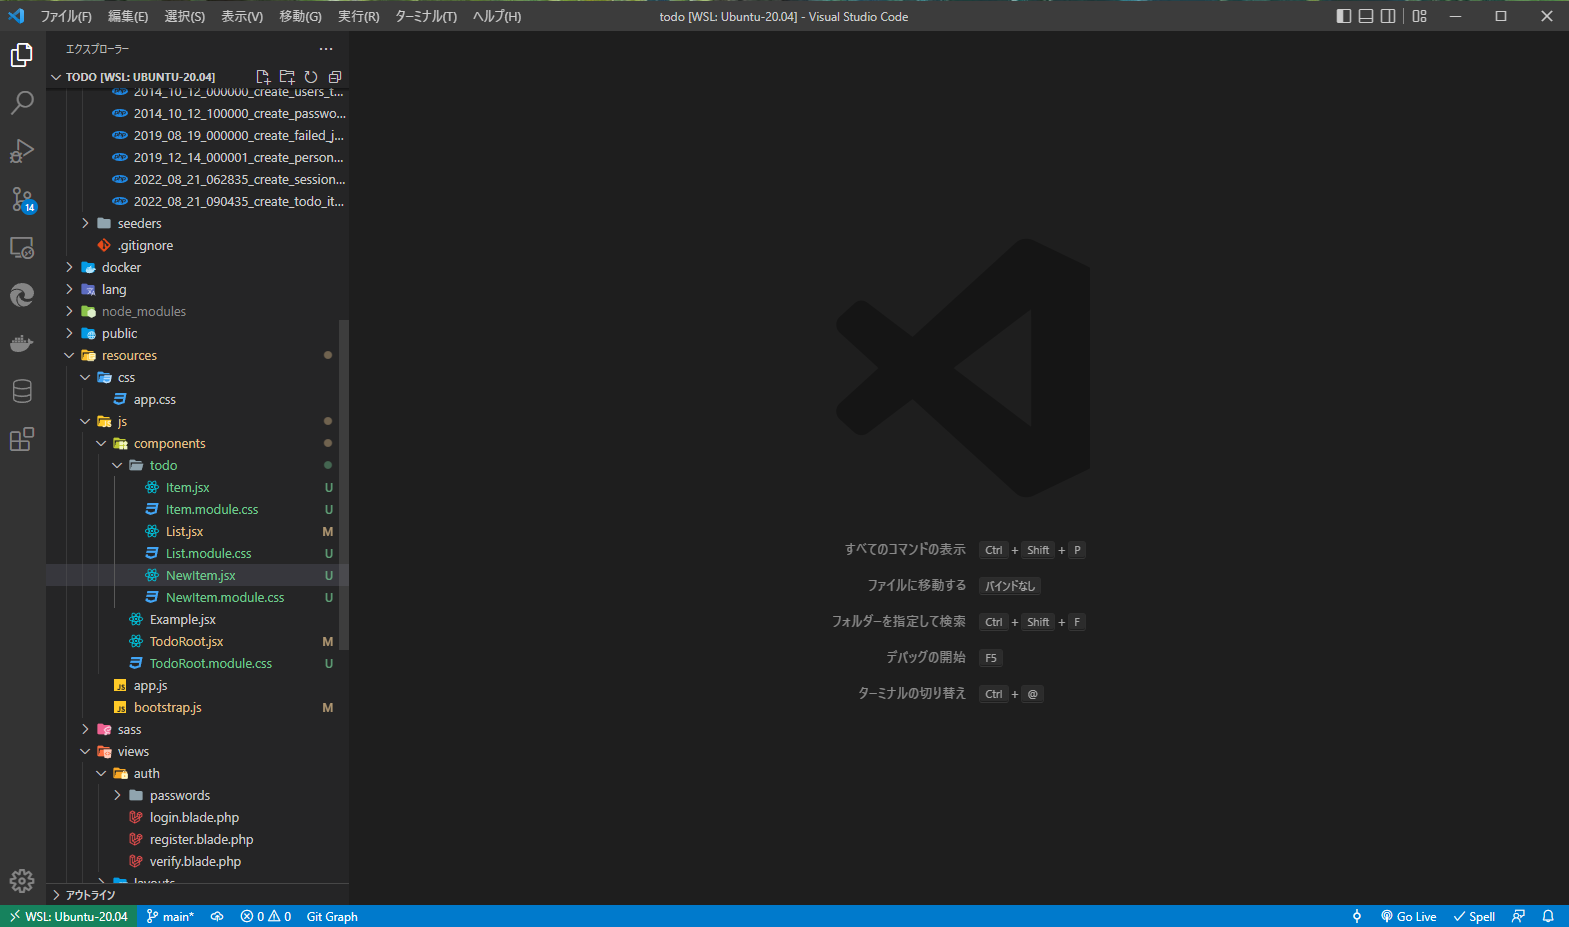Screen dimensions: 1569x927
Task: Expand the アウトライン outline section
Action: tap(197, 895)
